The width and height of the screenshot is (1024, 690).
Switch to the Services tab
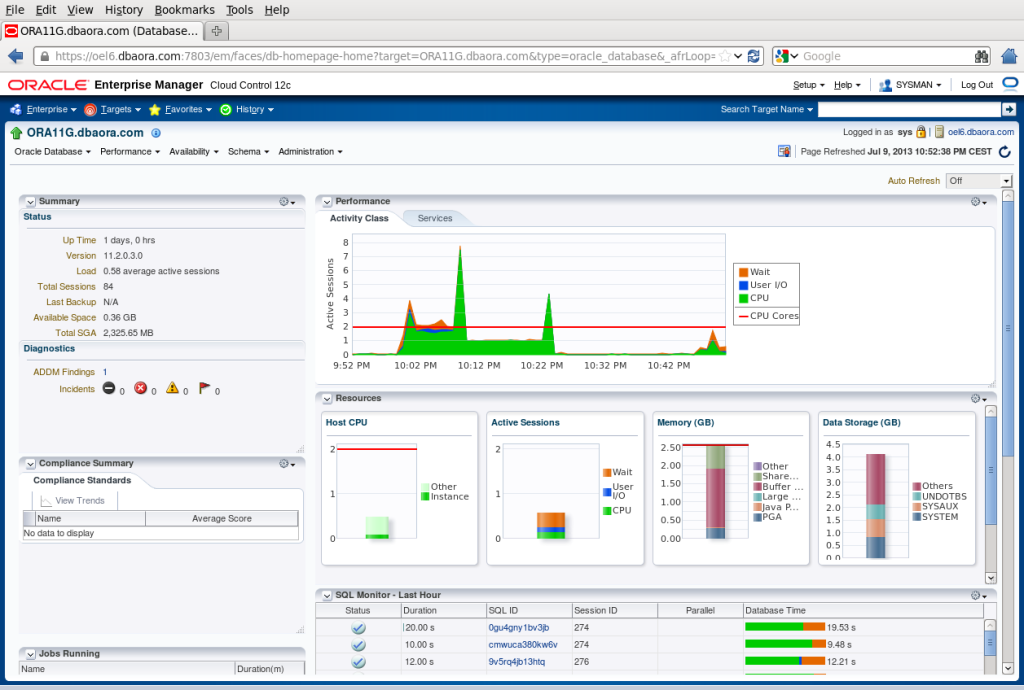pos(435,218)
